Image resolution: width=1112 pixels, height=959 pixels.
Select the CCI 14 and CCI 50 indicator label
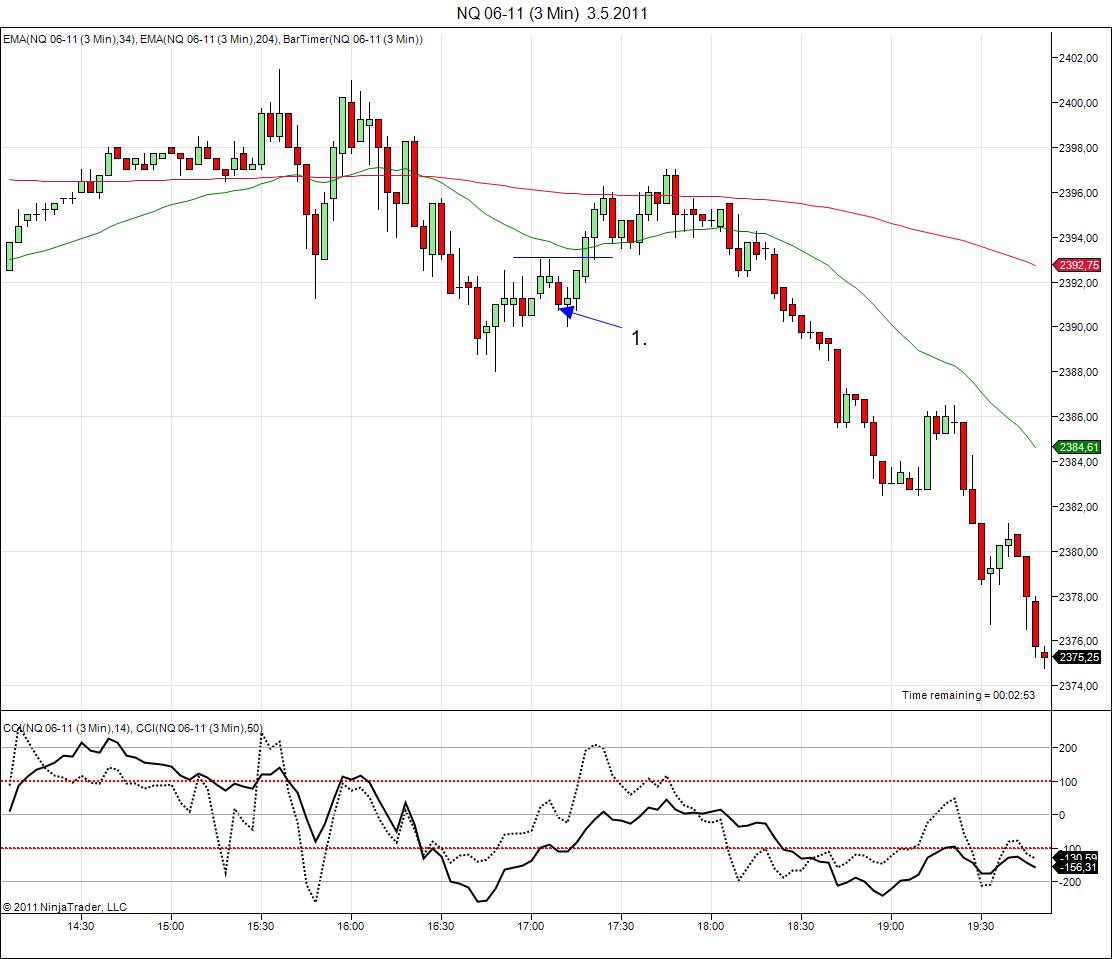pyautogui.click(x=133, y=728)
